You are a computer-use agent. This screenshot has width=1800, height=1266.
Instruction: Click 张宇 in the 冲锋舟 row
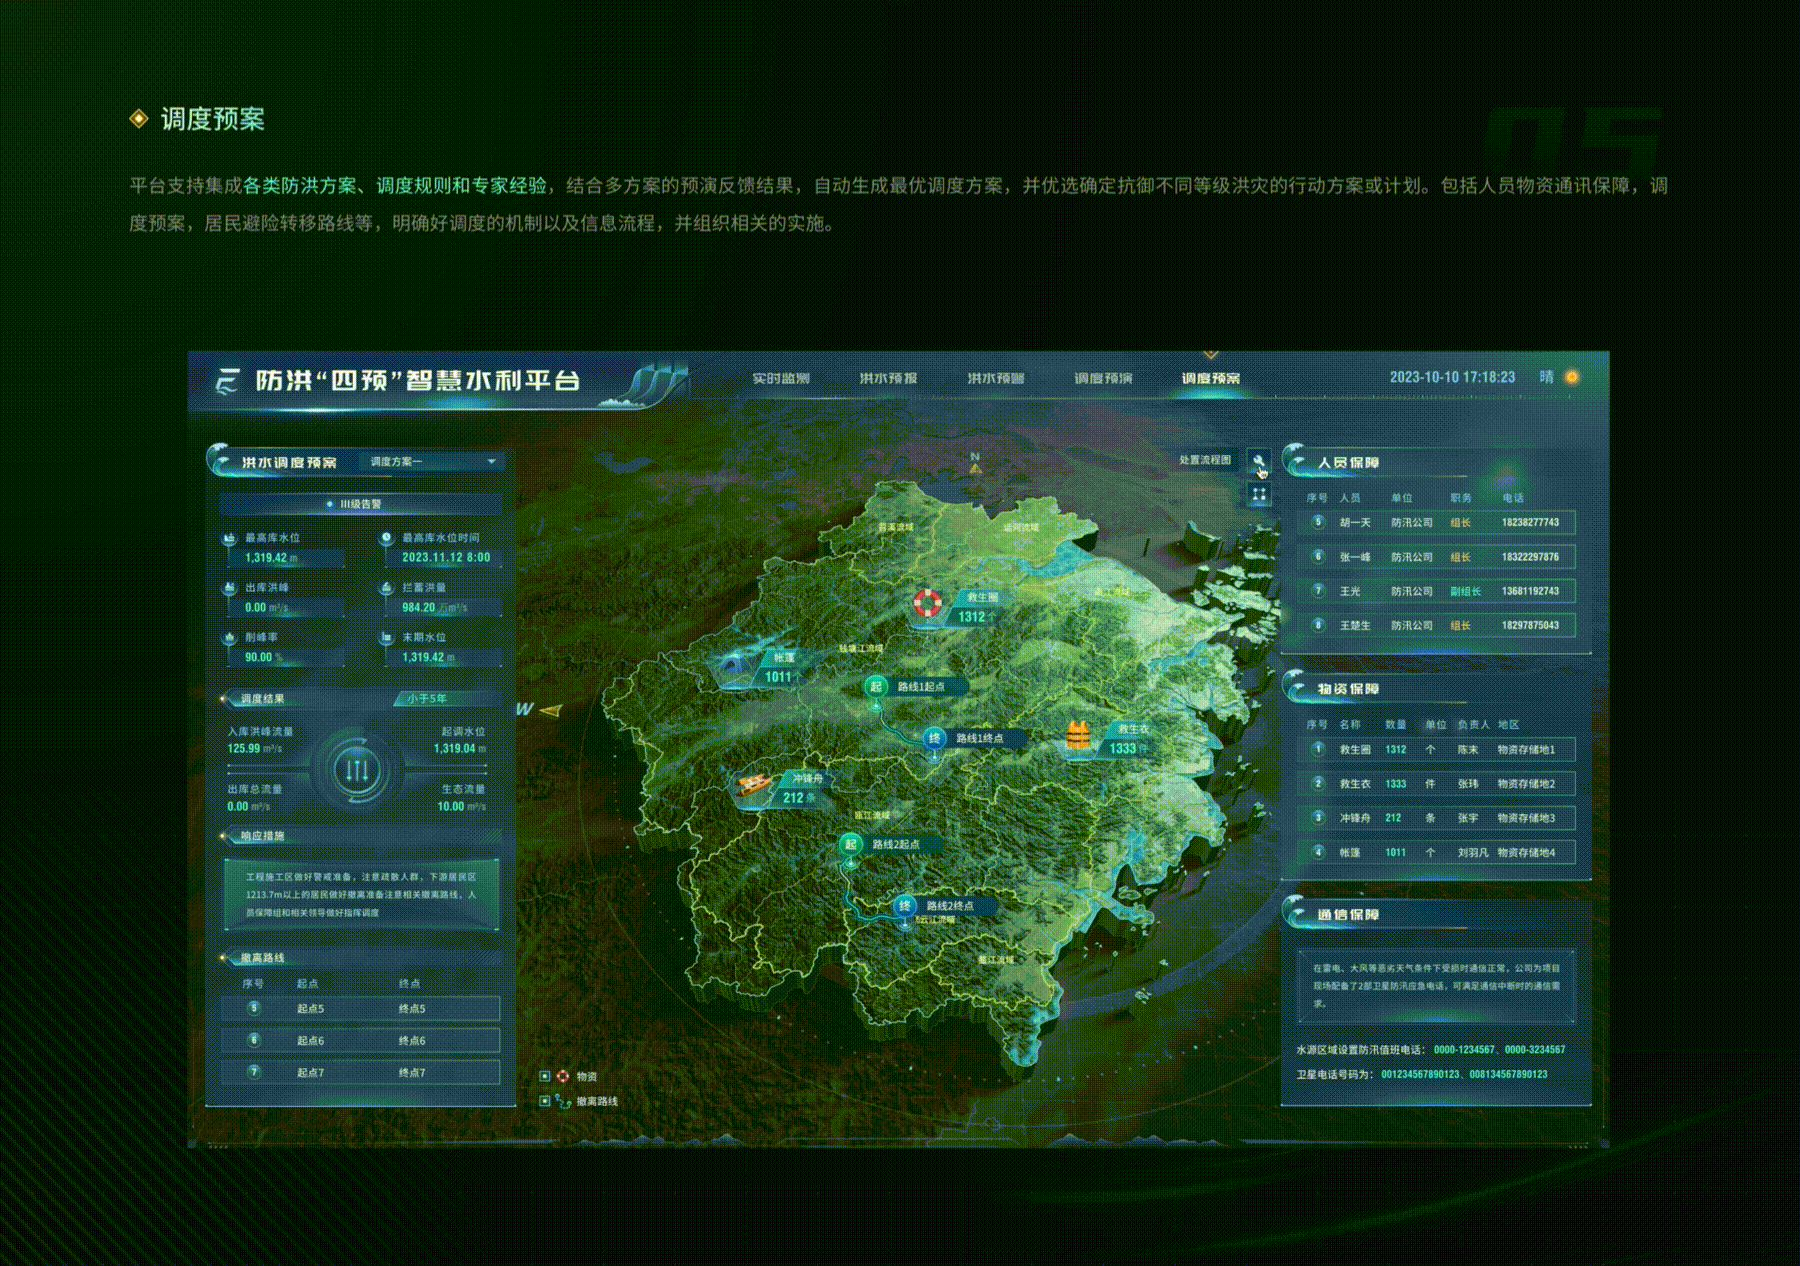click(1467, 818)
